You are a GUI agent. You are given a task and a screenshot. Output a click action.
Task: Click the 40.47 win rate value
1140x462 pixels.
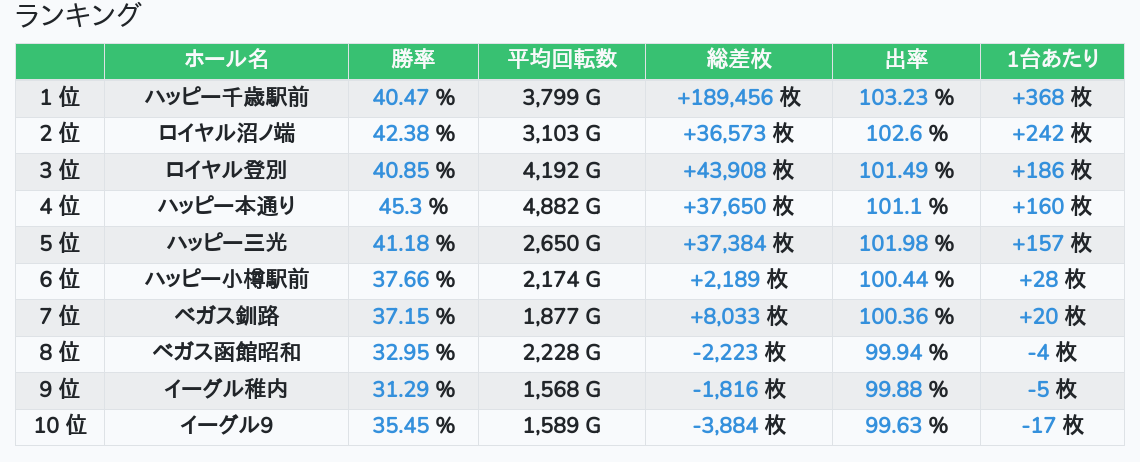400,97
